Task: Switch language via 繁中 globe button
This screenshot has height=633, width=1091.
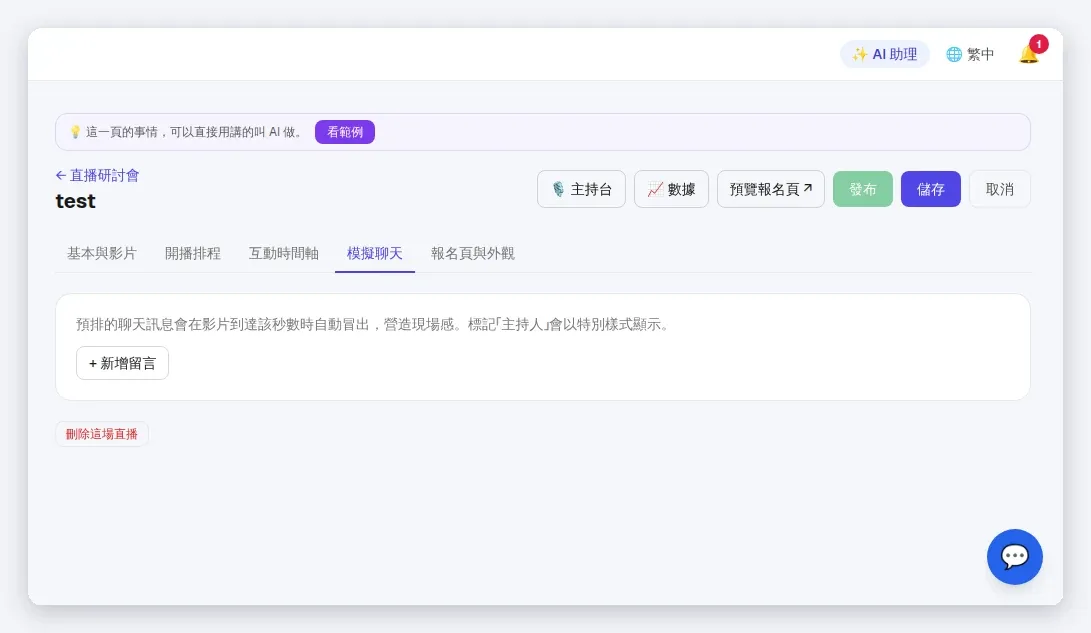Action: pyautogui.click(x=970, y=54)
